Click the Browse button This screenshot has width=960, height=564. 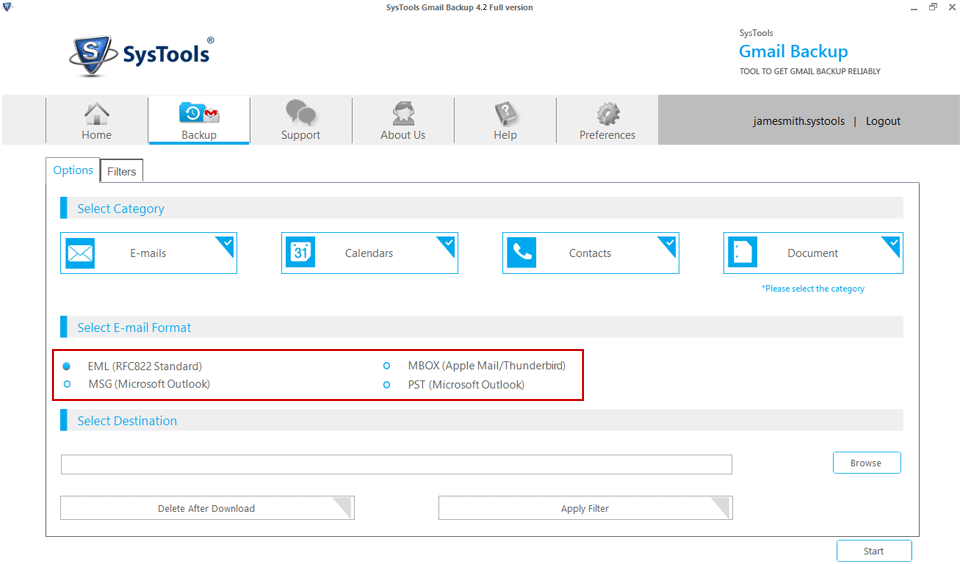(866, 463)
